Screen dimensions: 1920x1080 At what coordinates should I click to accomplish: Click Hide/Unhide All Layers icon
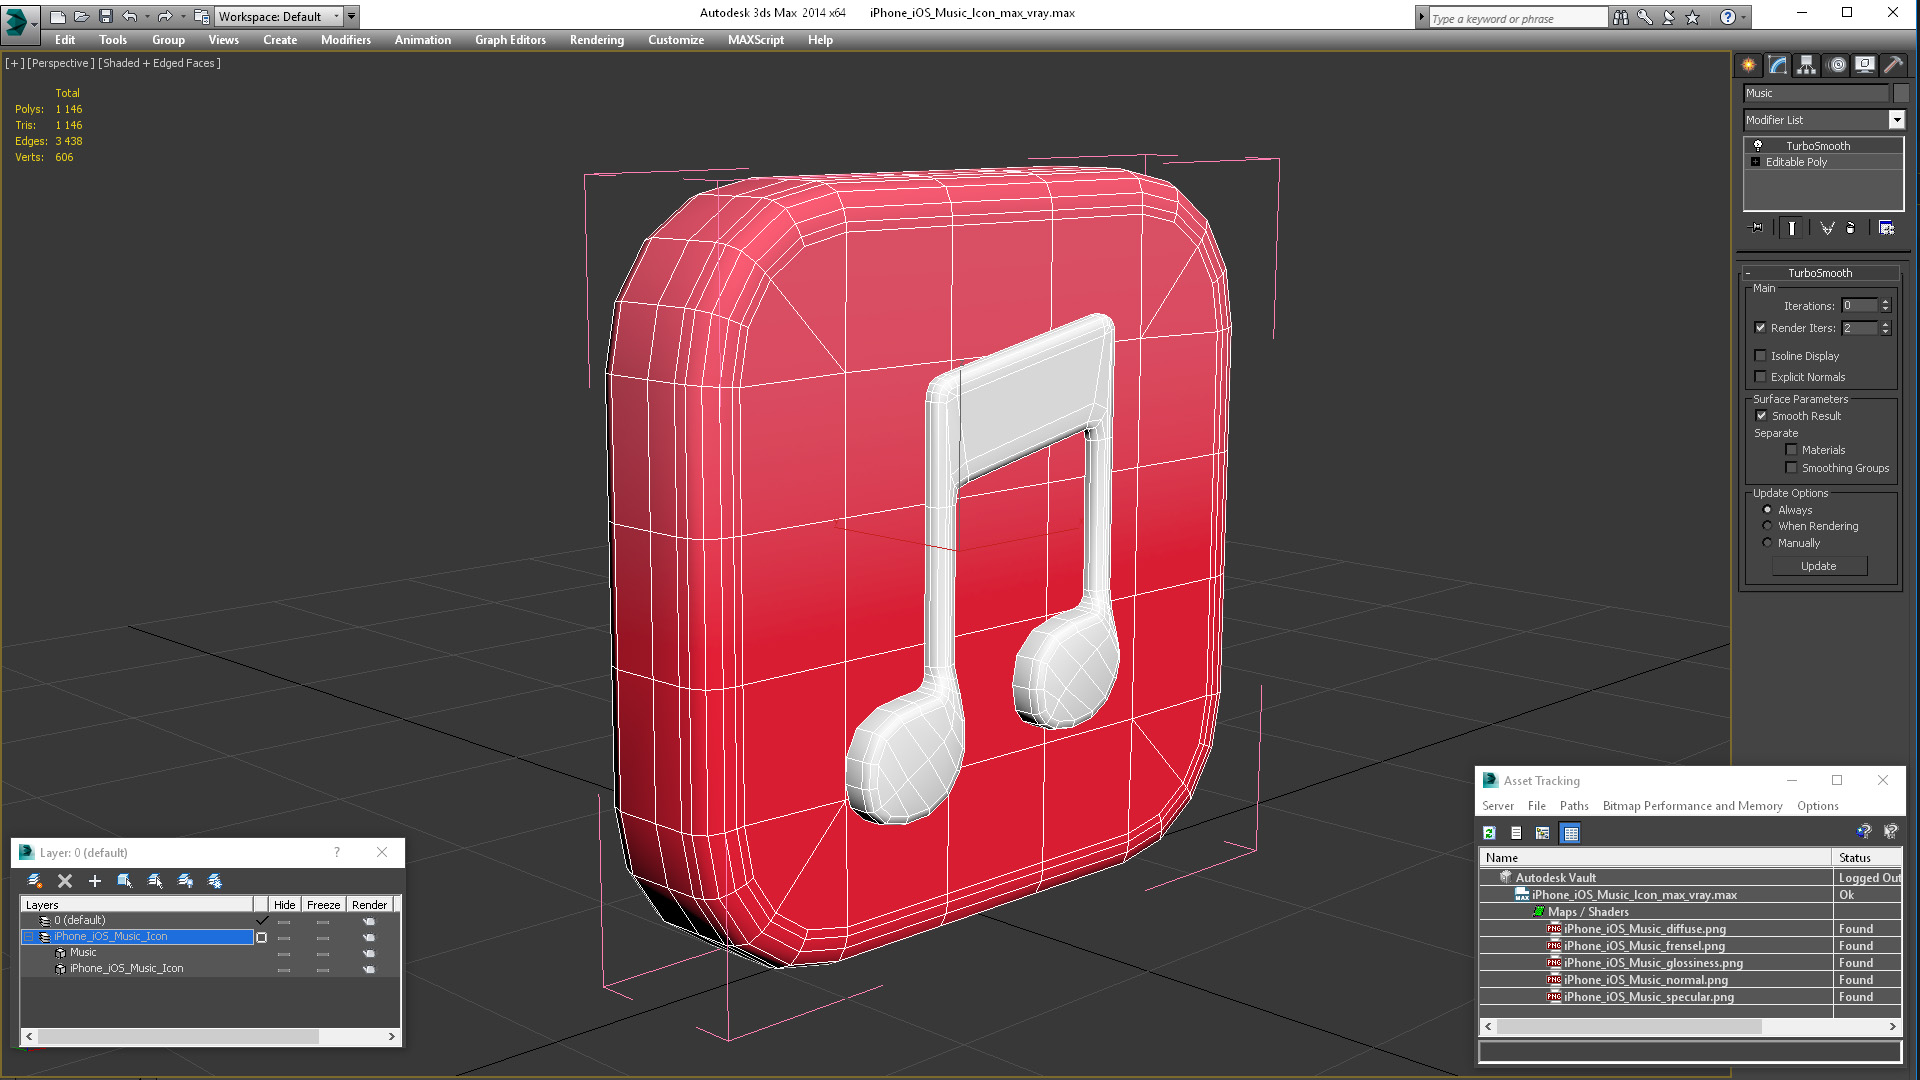[x=185, y=881]
